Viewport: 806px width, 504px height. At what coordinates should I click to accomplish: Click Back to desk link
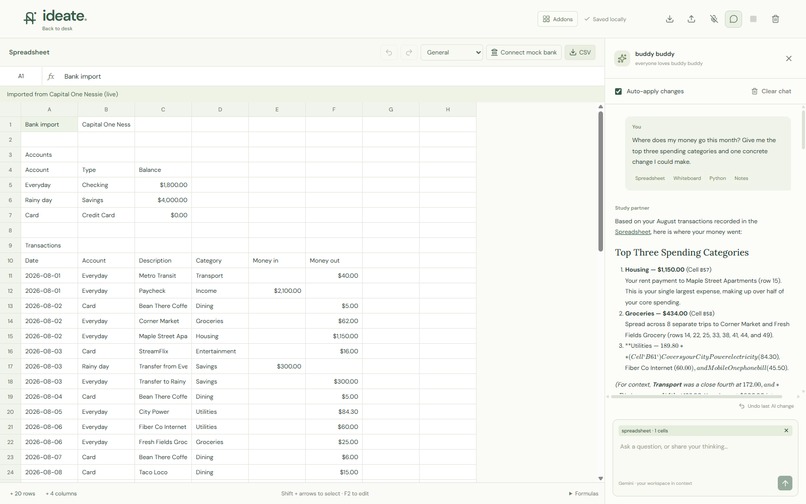[x=57, y=29]
